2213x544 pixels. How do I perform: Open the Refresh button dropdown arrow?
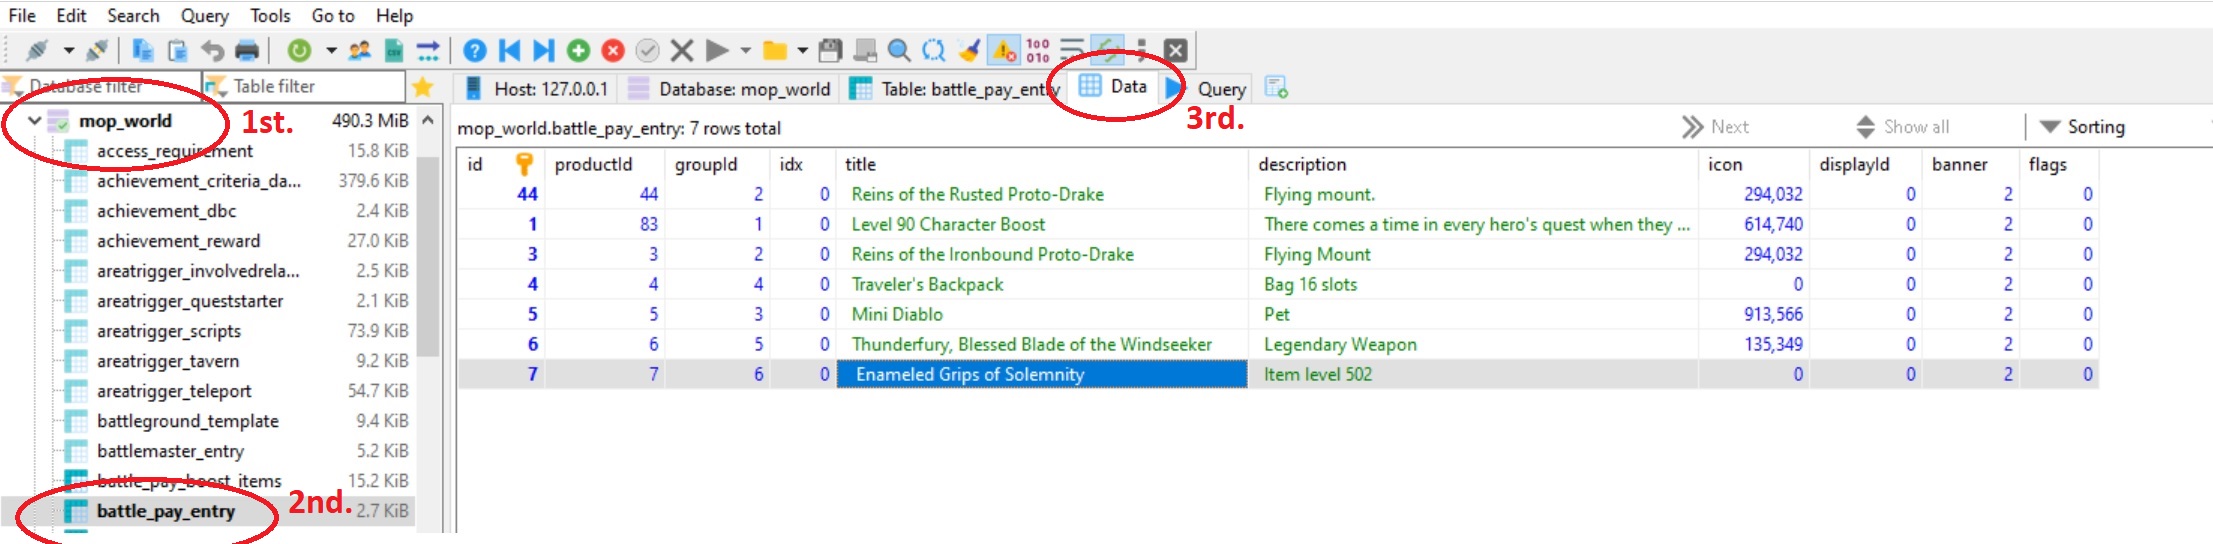click(330, 50)
